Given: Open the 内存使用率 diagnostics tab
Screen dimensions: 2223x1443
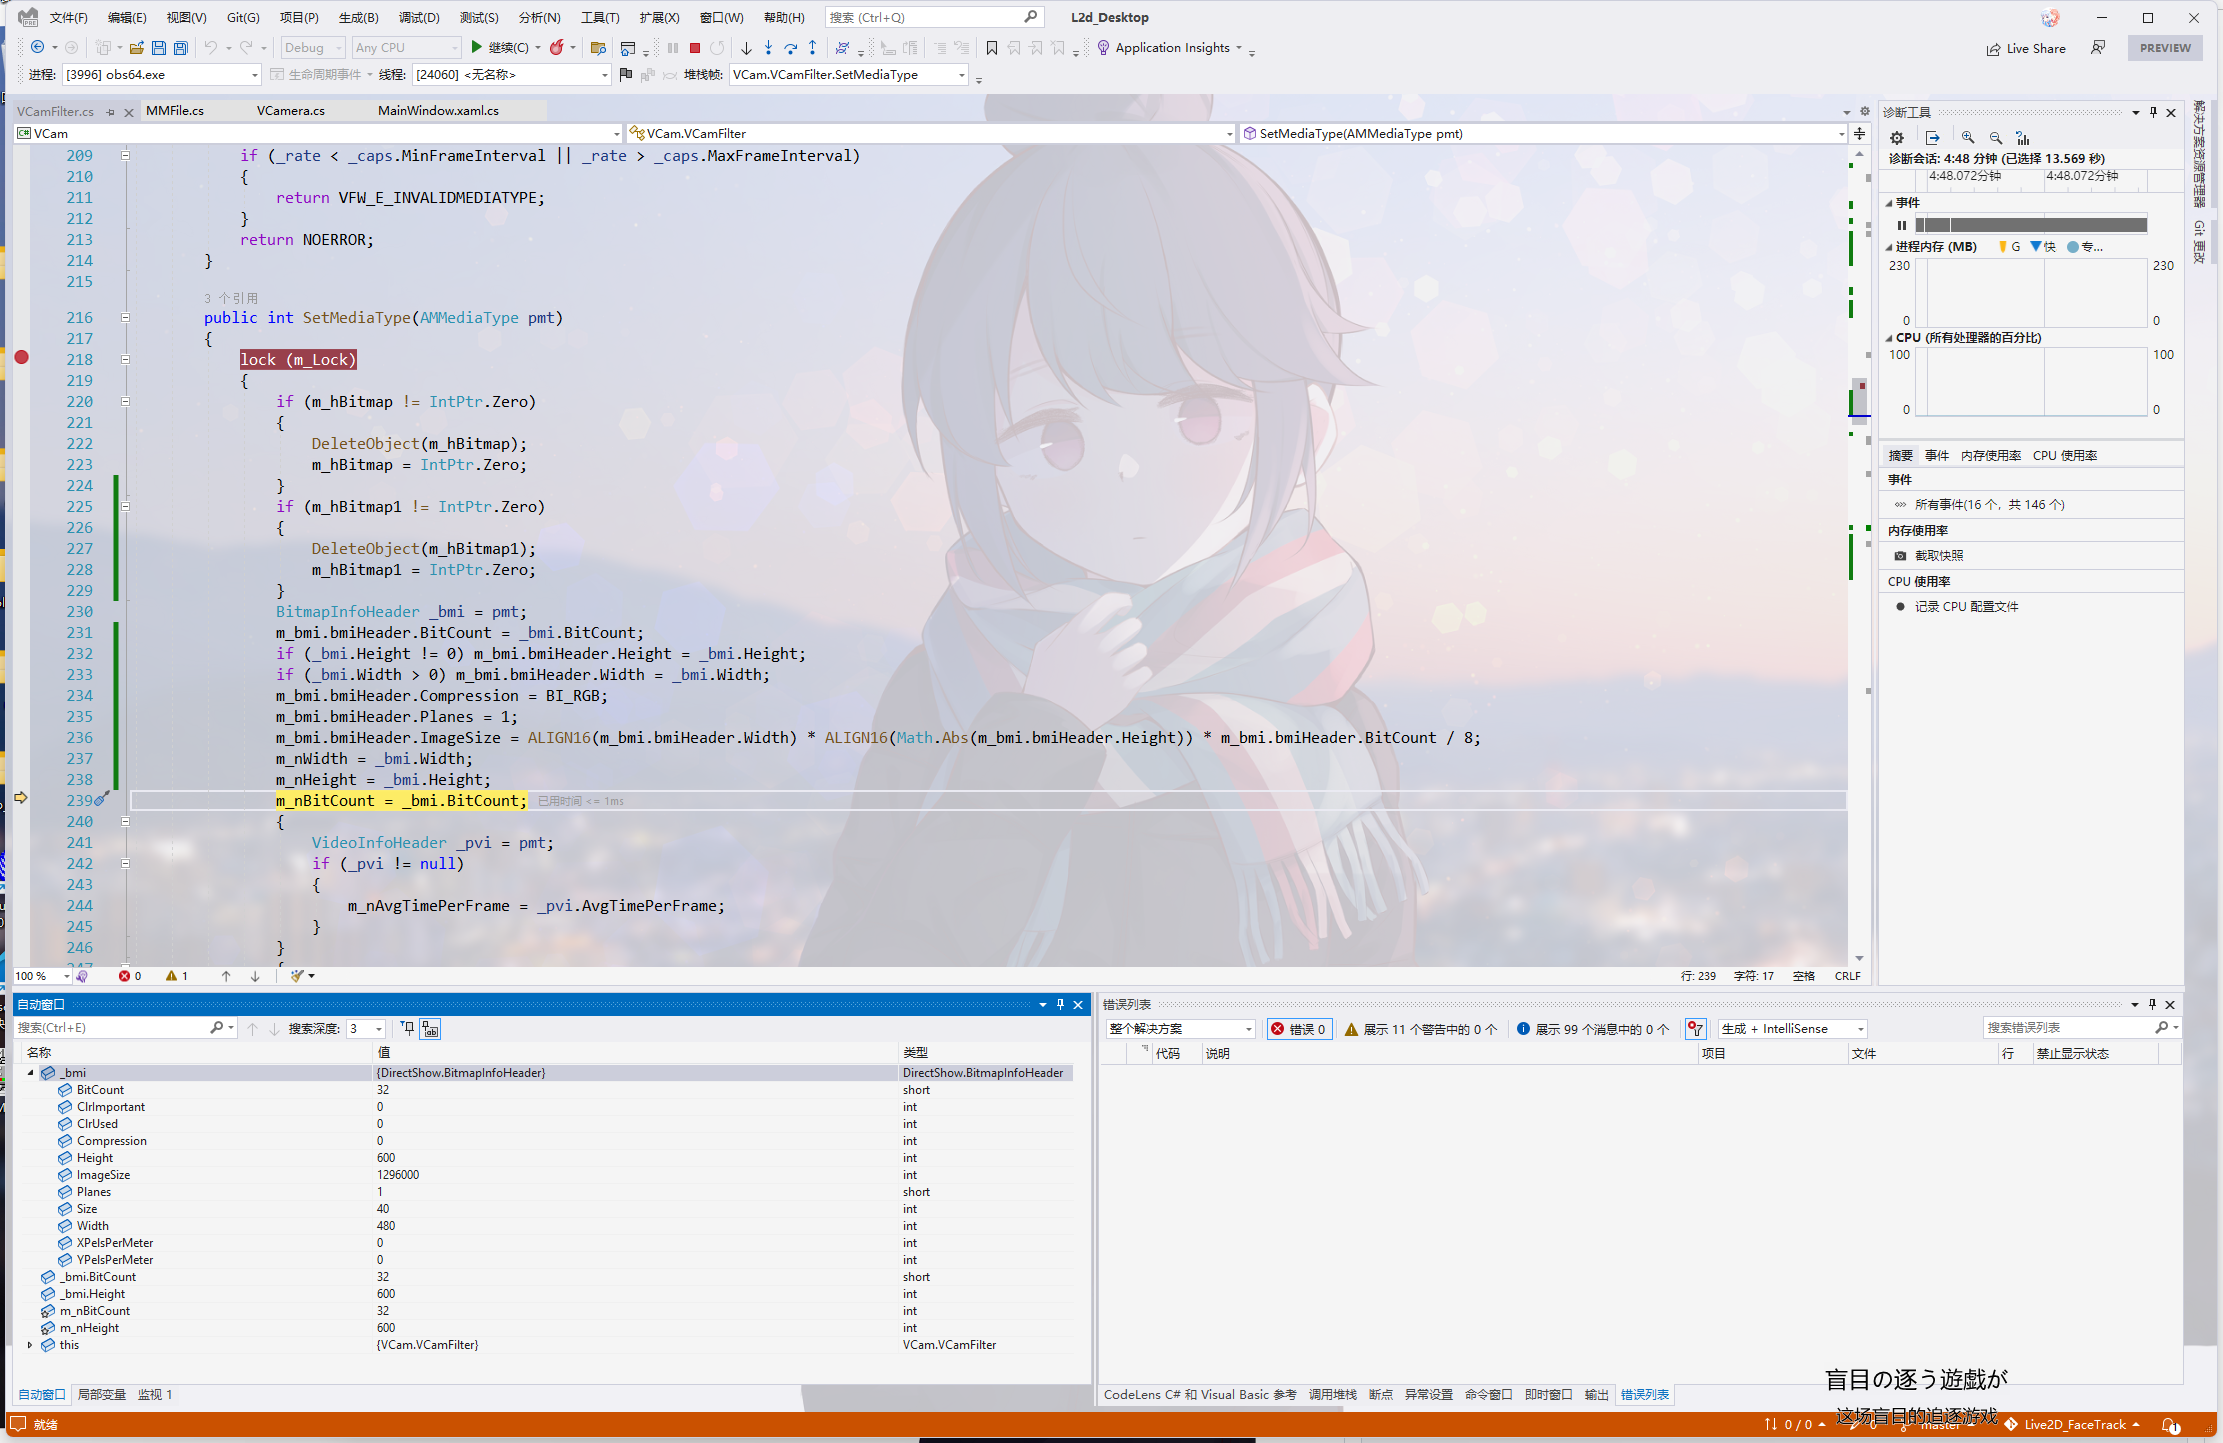Looking at the screenshot, I should click(1990, 456).
